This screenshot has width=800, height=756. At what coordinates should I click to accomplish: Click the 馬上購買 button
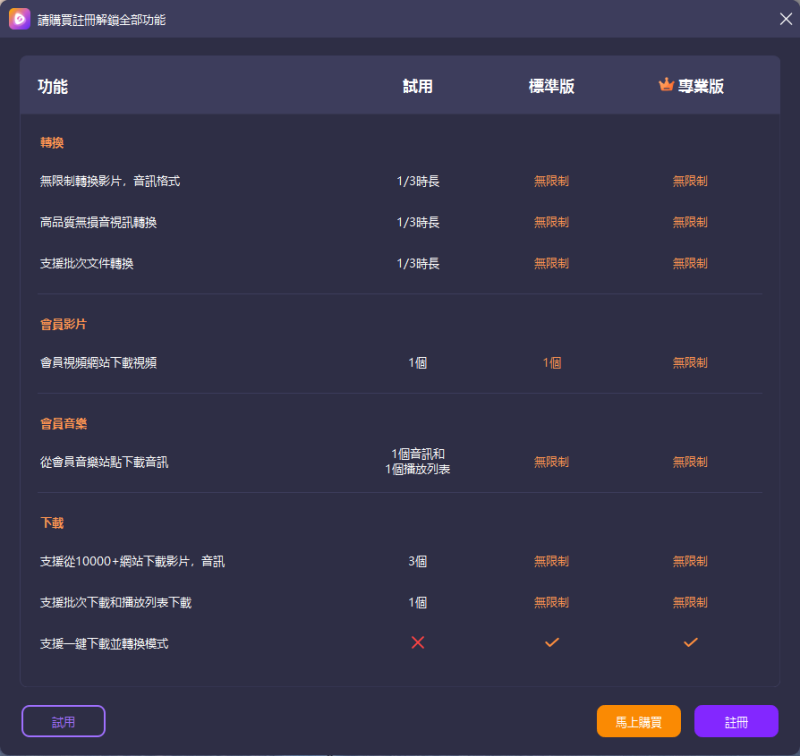(x=639, y=721)
